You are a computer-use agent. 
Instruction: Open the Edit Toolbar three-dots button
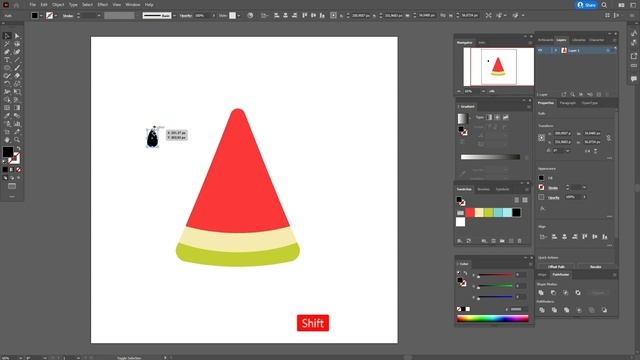tap(12, 197)
